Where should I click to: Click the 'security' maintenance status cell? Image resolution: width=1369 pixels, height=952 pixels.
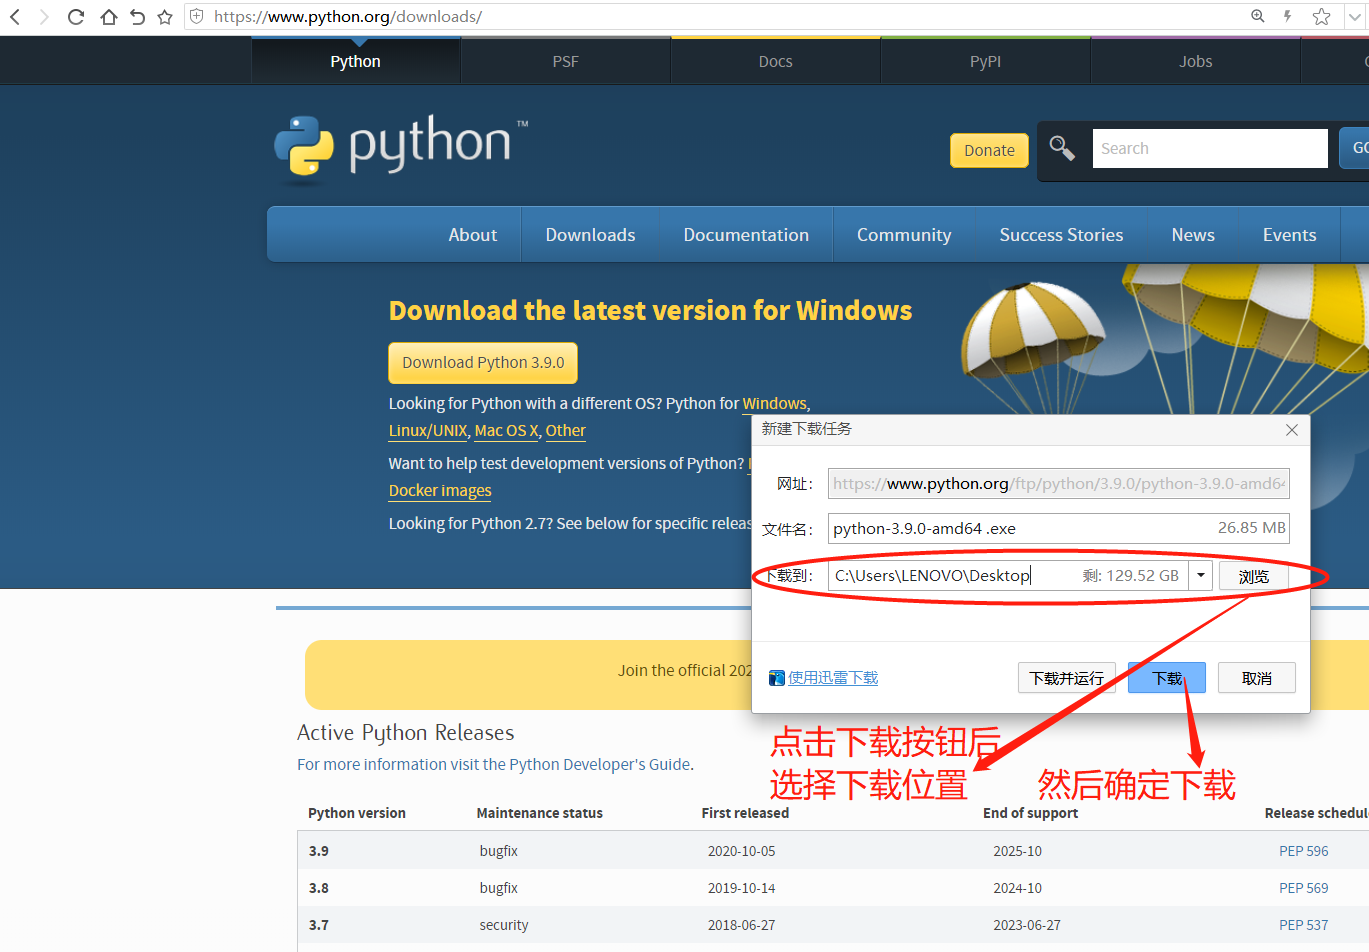(504, 925)
